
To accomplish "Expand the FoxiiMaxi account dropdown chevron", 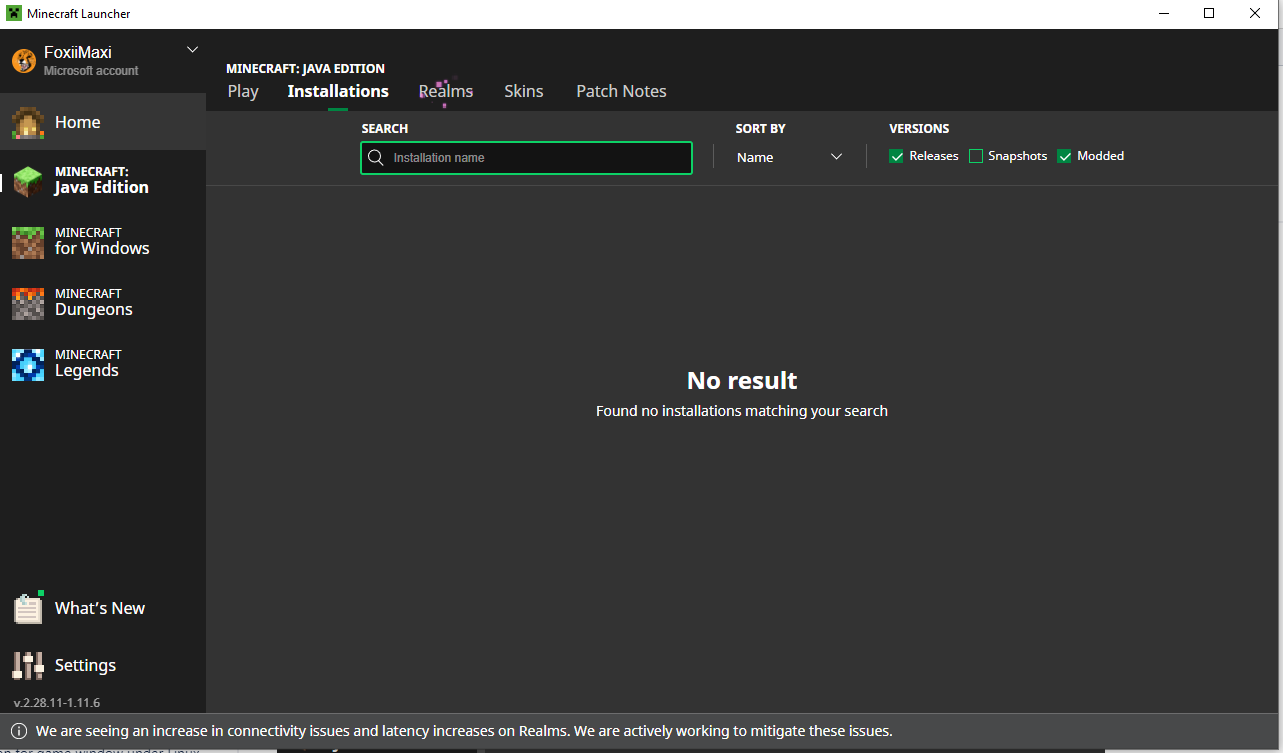I will (193, 50).
